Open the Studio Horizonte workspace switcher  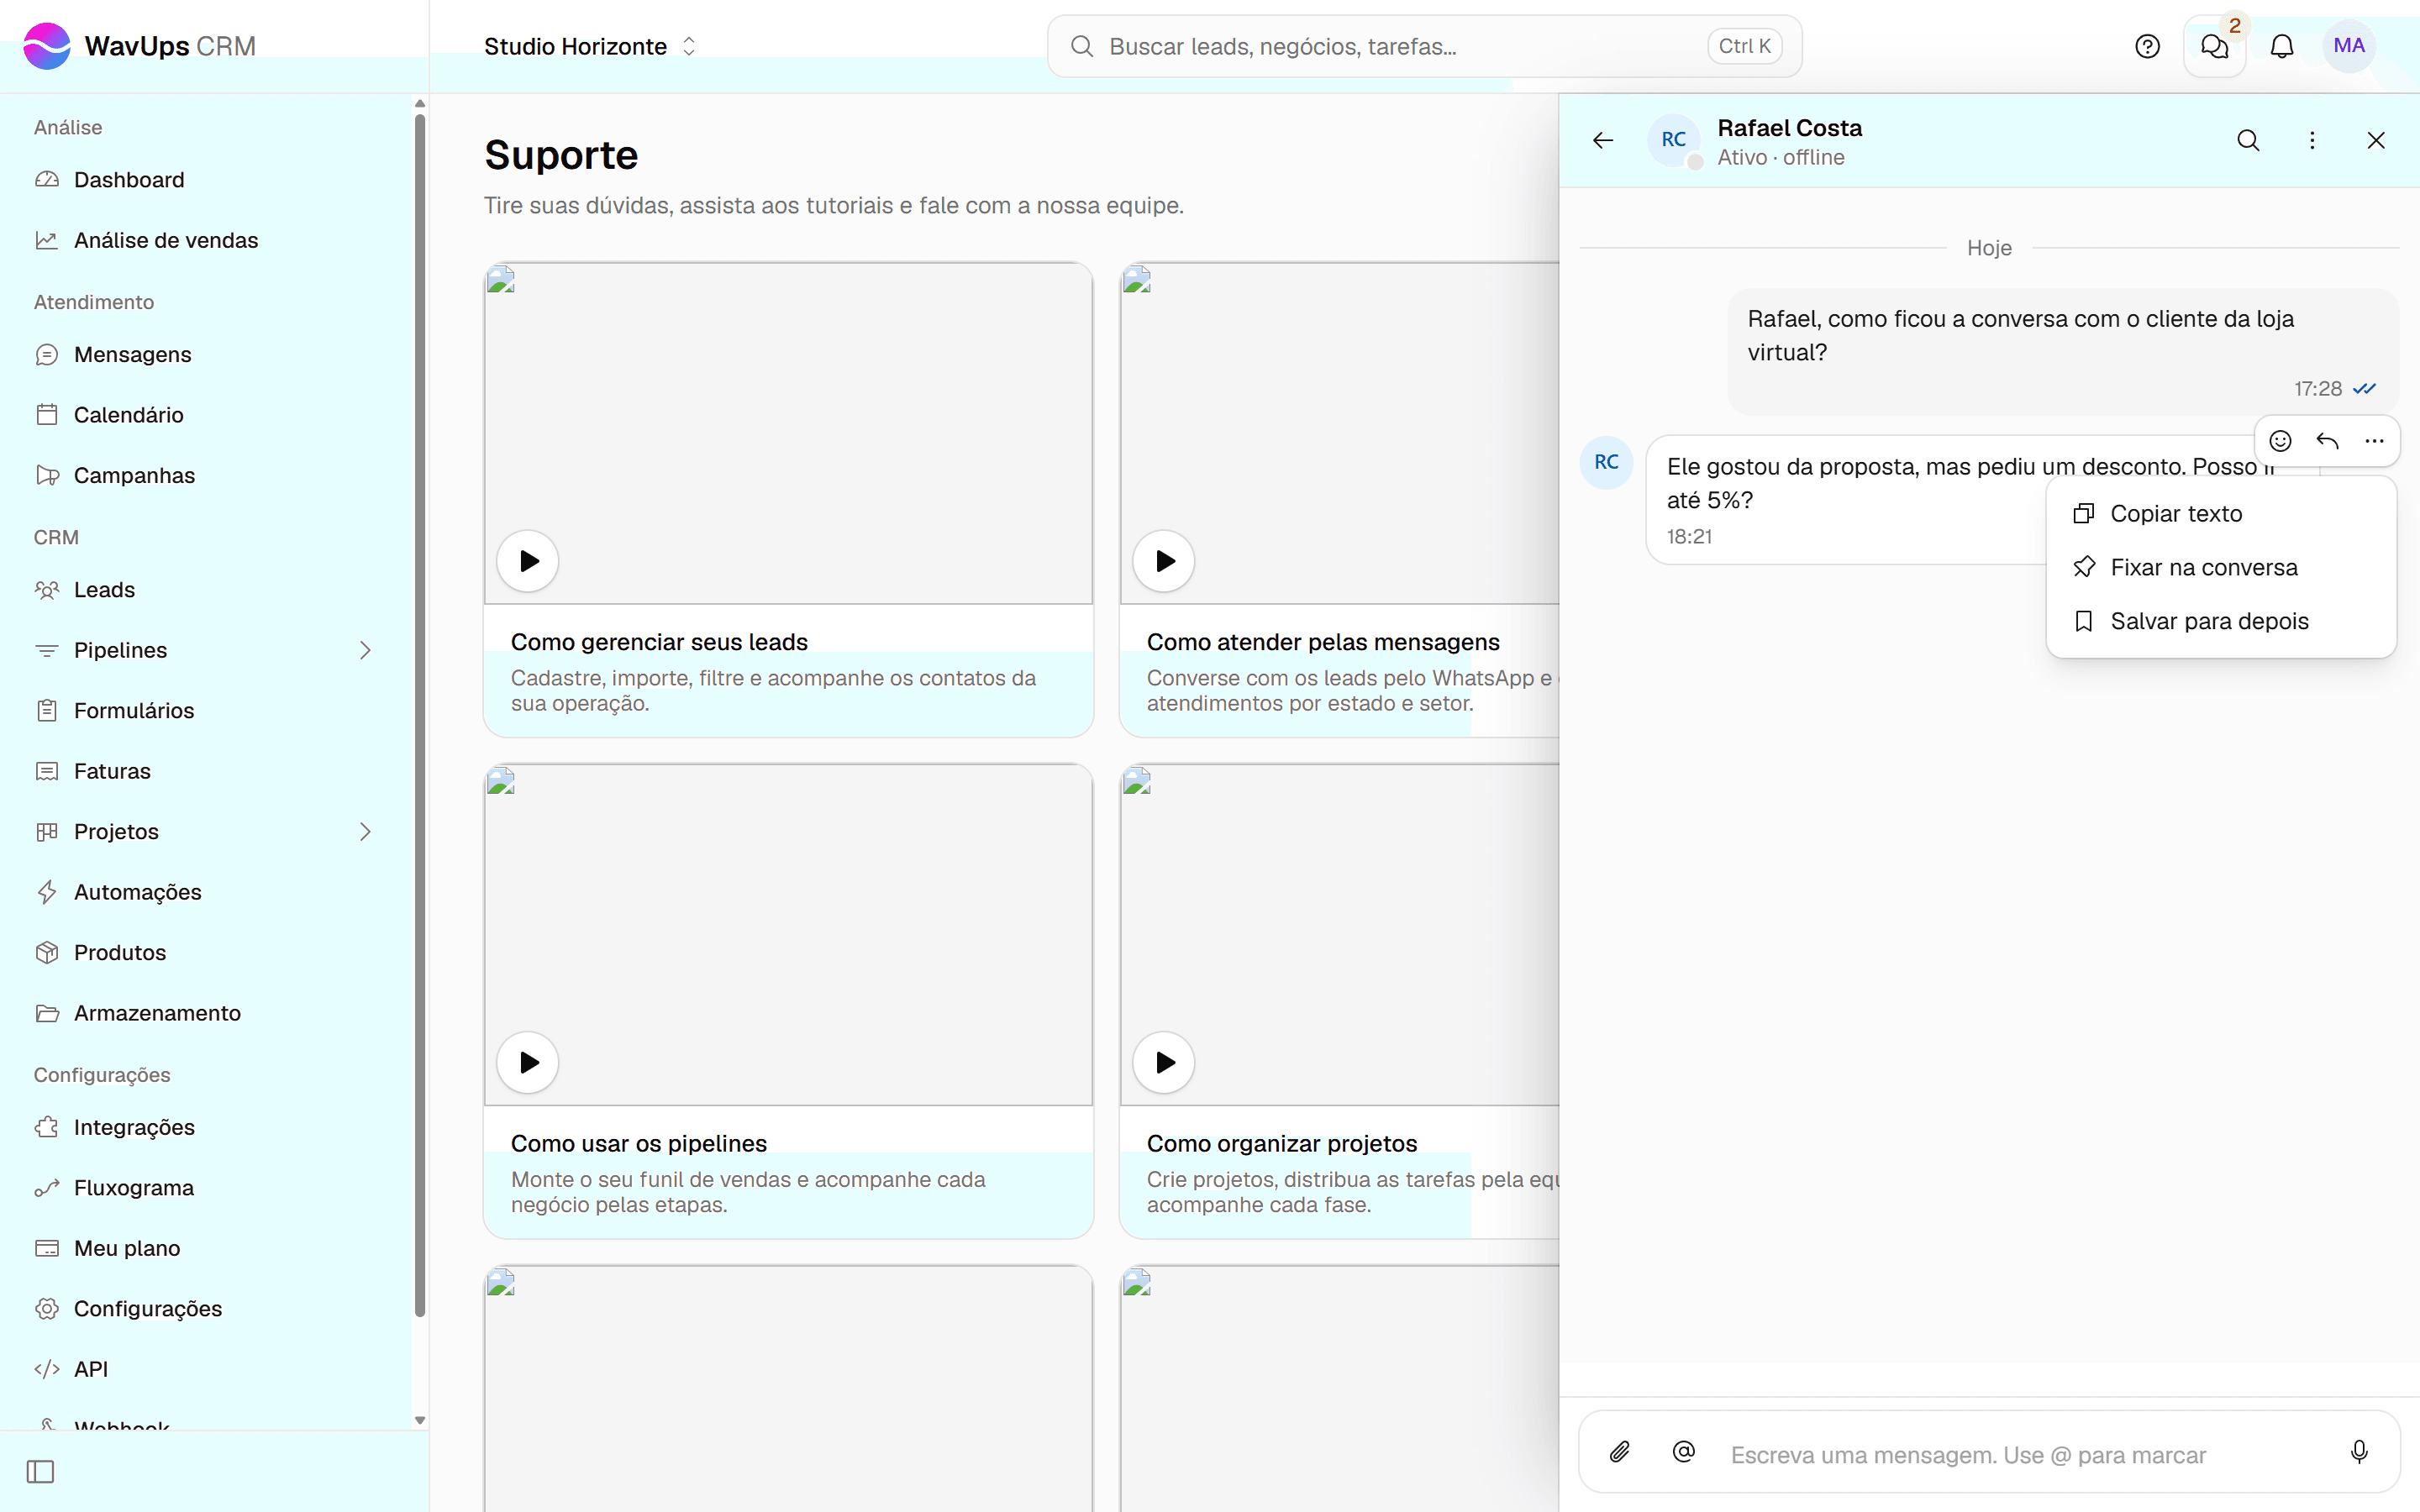pyautogui.click(x=590, y=46)
